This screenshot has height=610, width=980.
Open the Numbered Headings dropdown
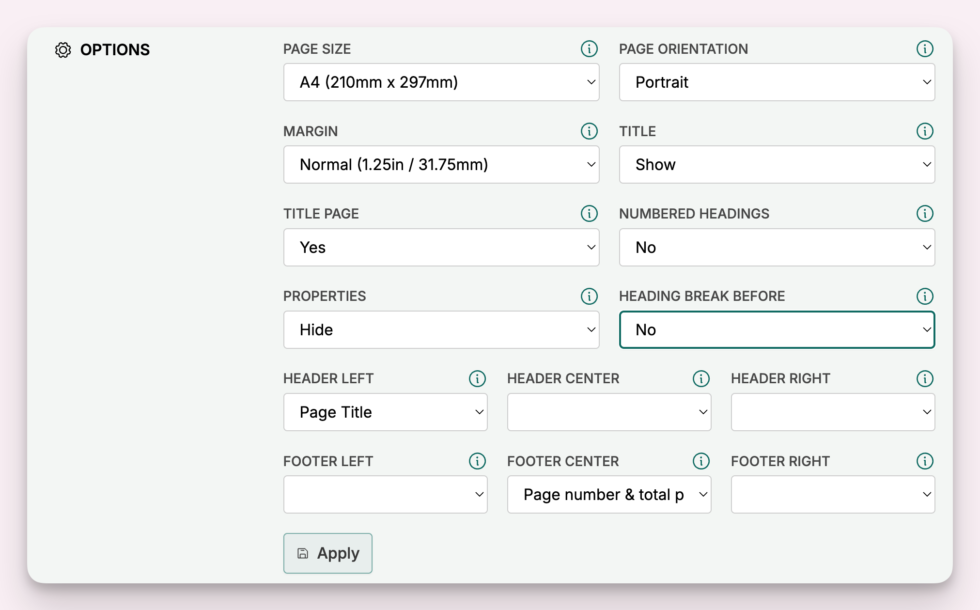[777, 247]
